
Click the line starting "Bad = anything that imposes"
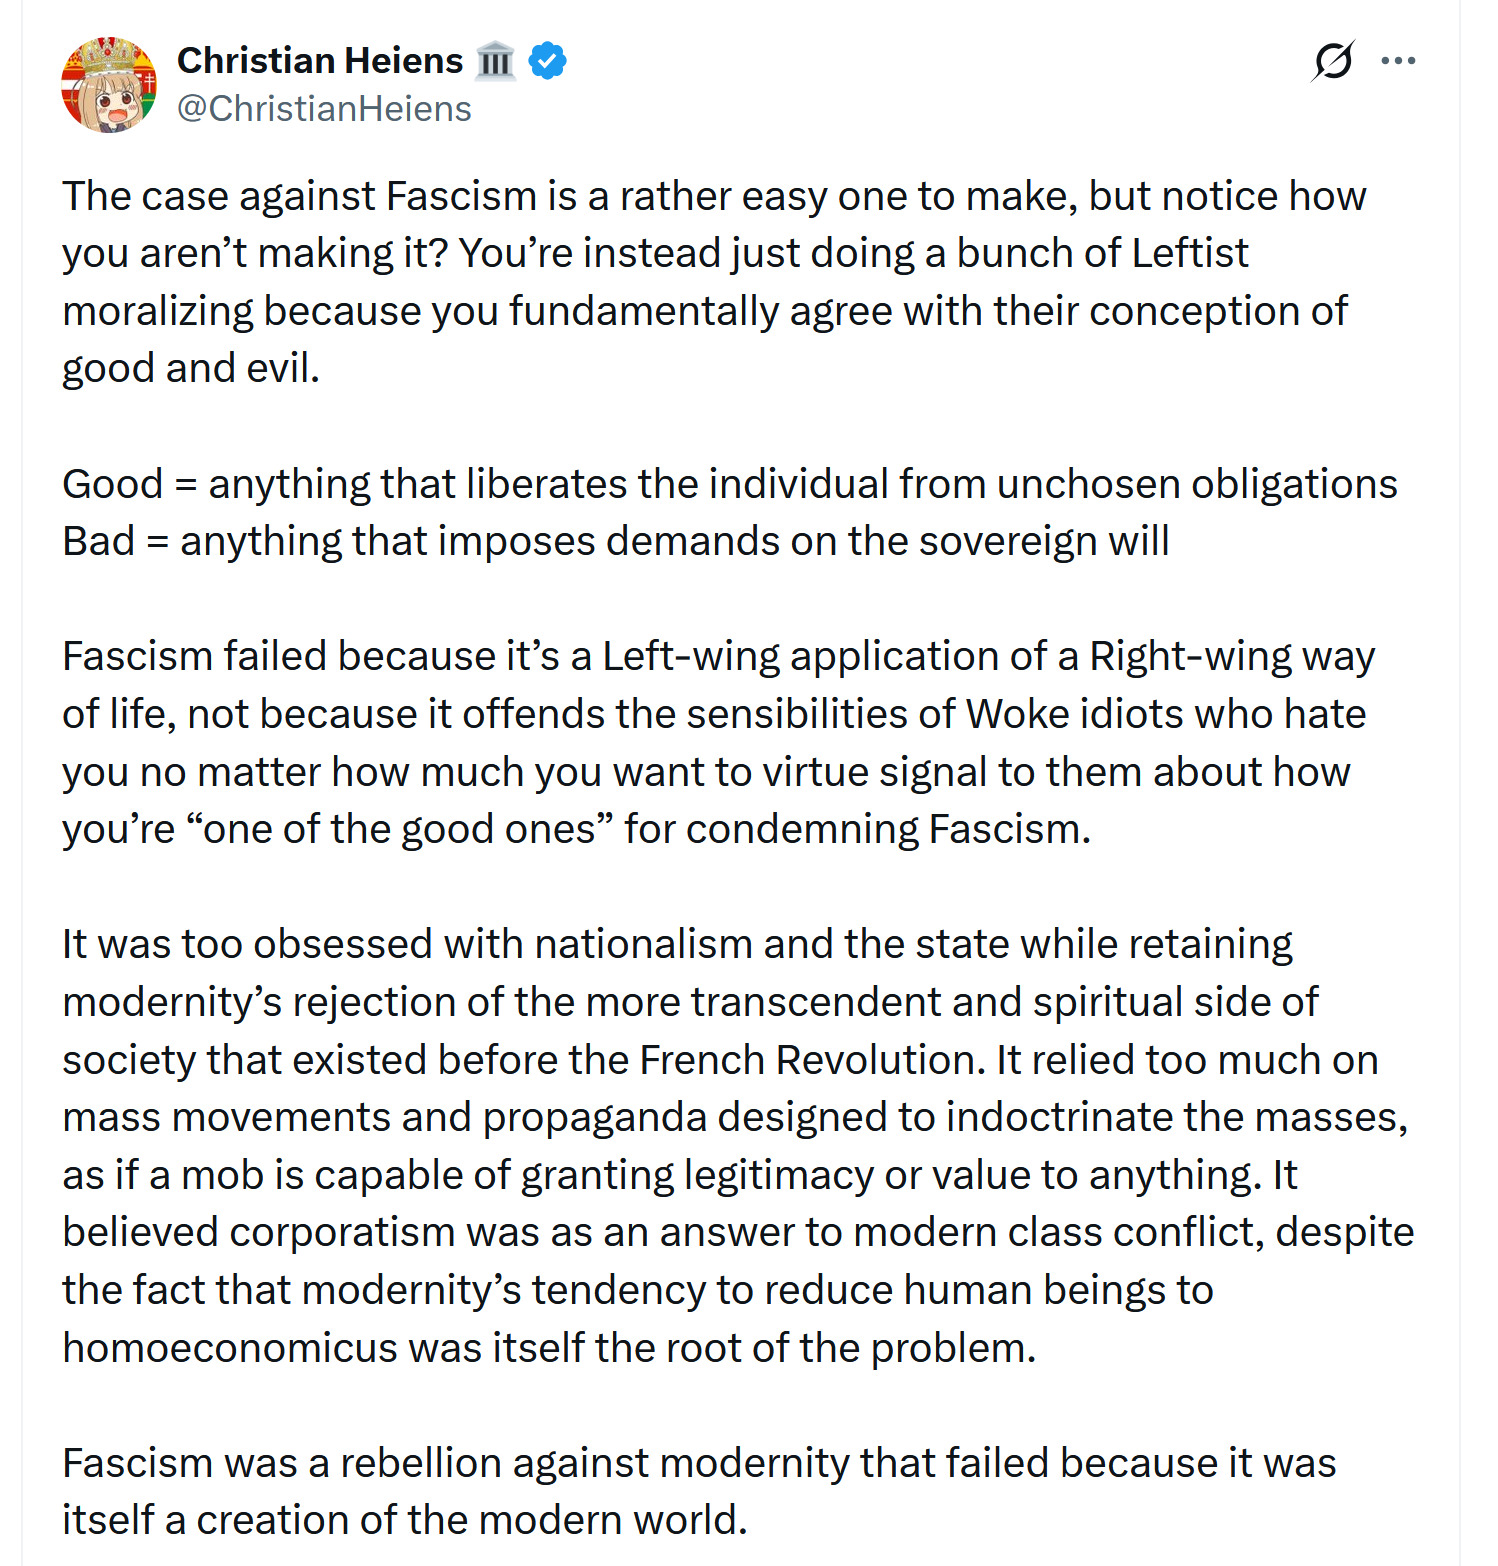616,541
